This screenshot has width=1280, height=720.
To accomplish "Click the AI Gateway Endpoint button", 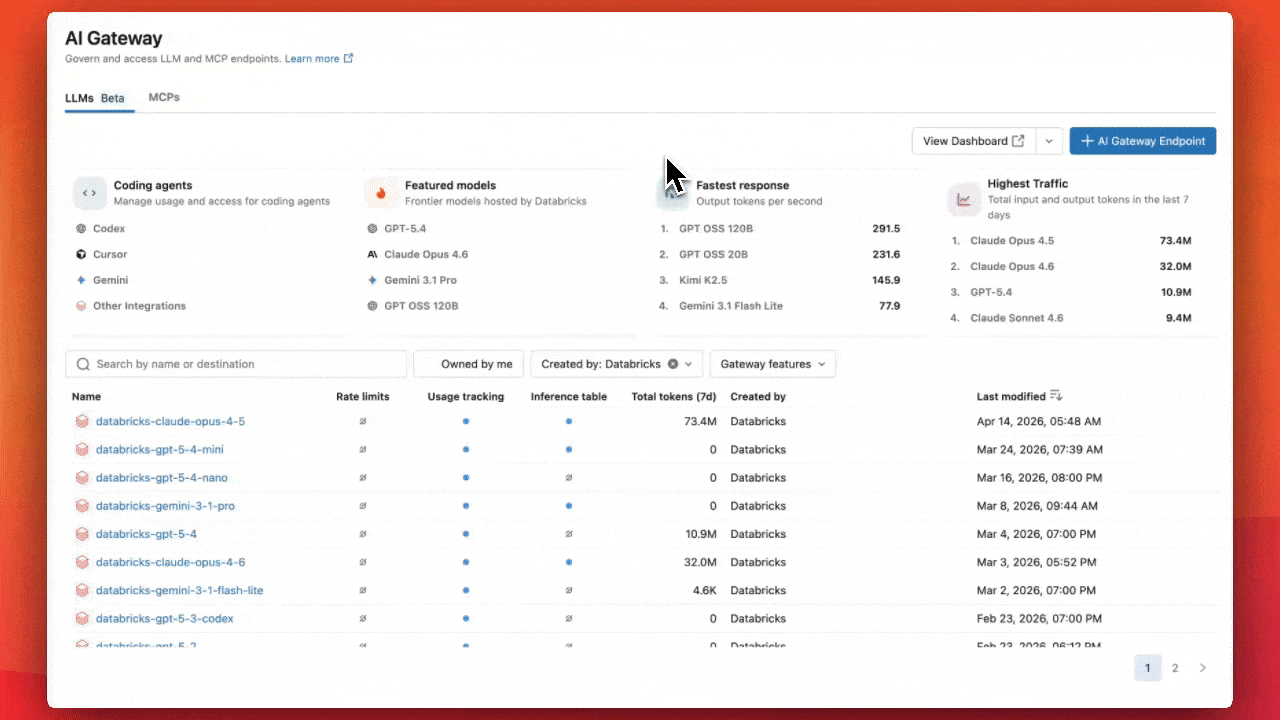I will click(x=1142, y=140).
